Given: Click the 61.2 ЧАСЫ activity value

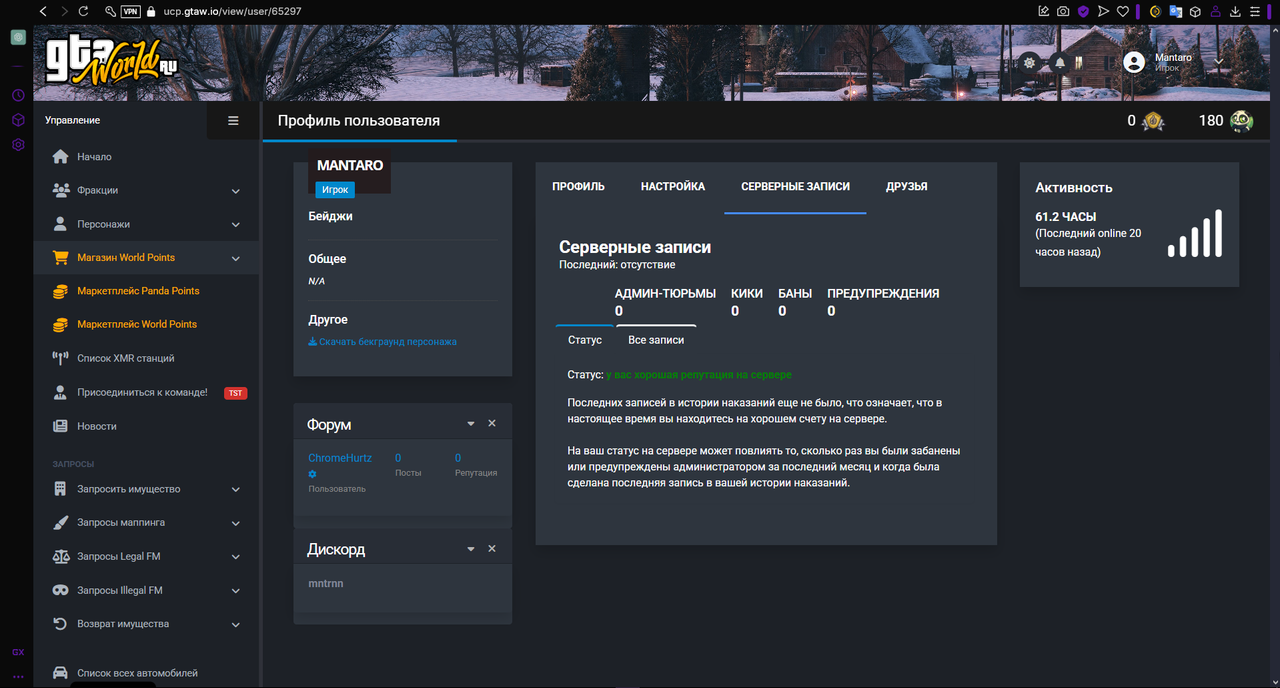Looking at the screenshot, I should (1066, 216).
